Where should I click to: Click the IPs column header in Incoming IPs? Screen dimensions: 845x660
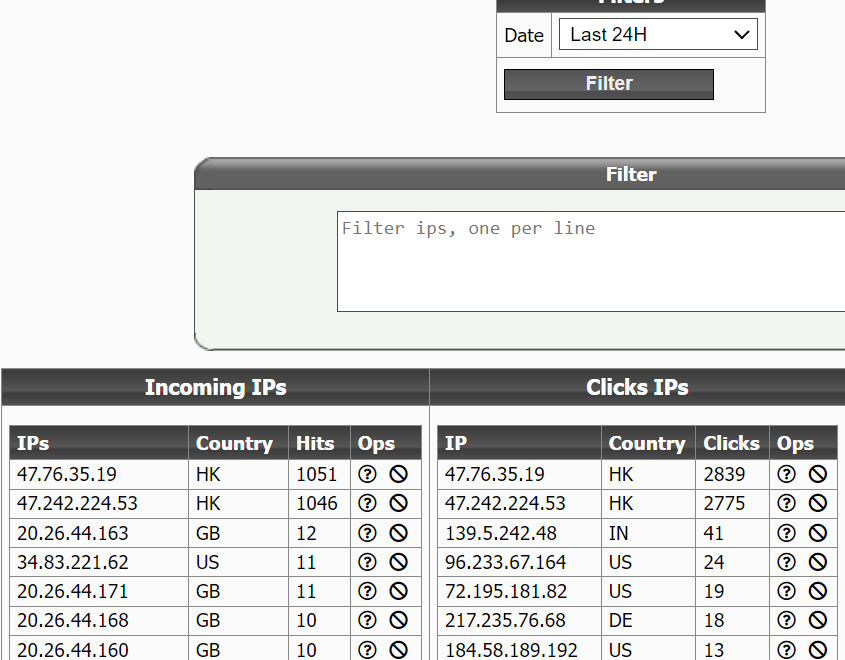99,443
